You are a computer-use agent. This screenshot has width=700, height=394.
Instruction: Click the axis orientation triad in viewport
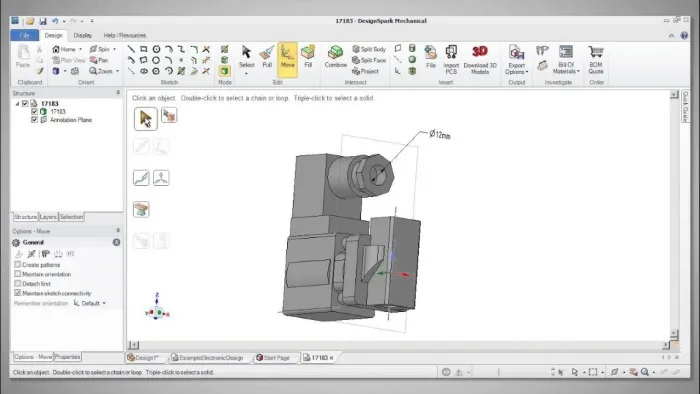[x=157, y=307]
